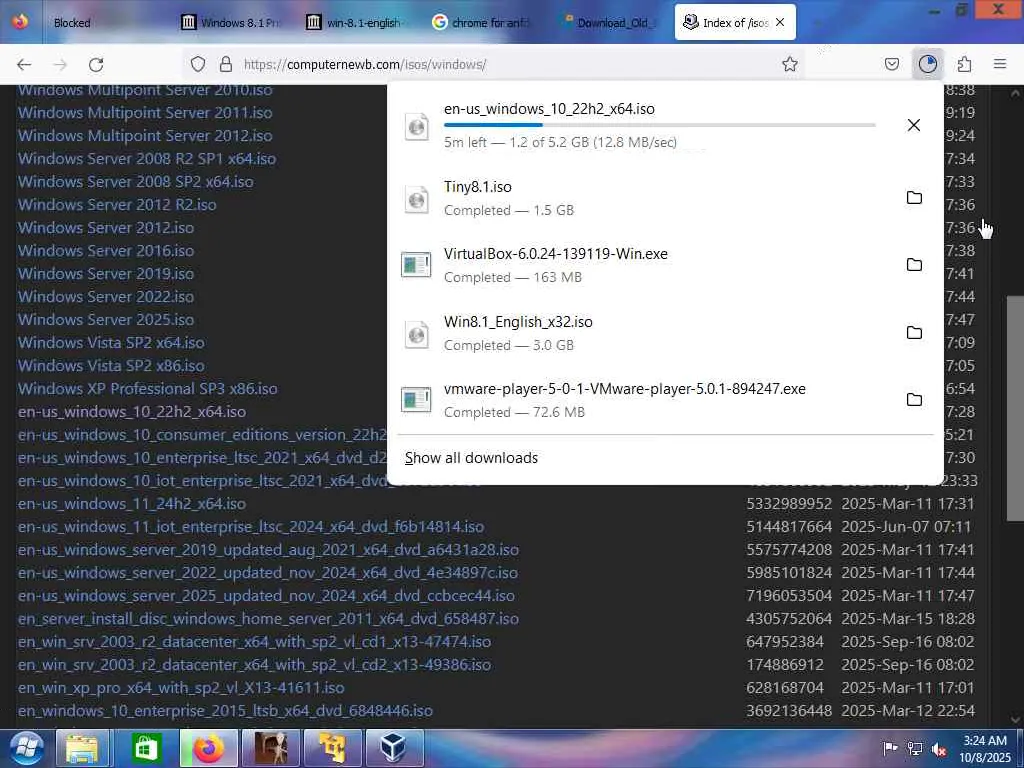Open the Action Center flag tray icon
The width and height of the screenshot is (1024, 768).
(889, 748)
